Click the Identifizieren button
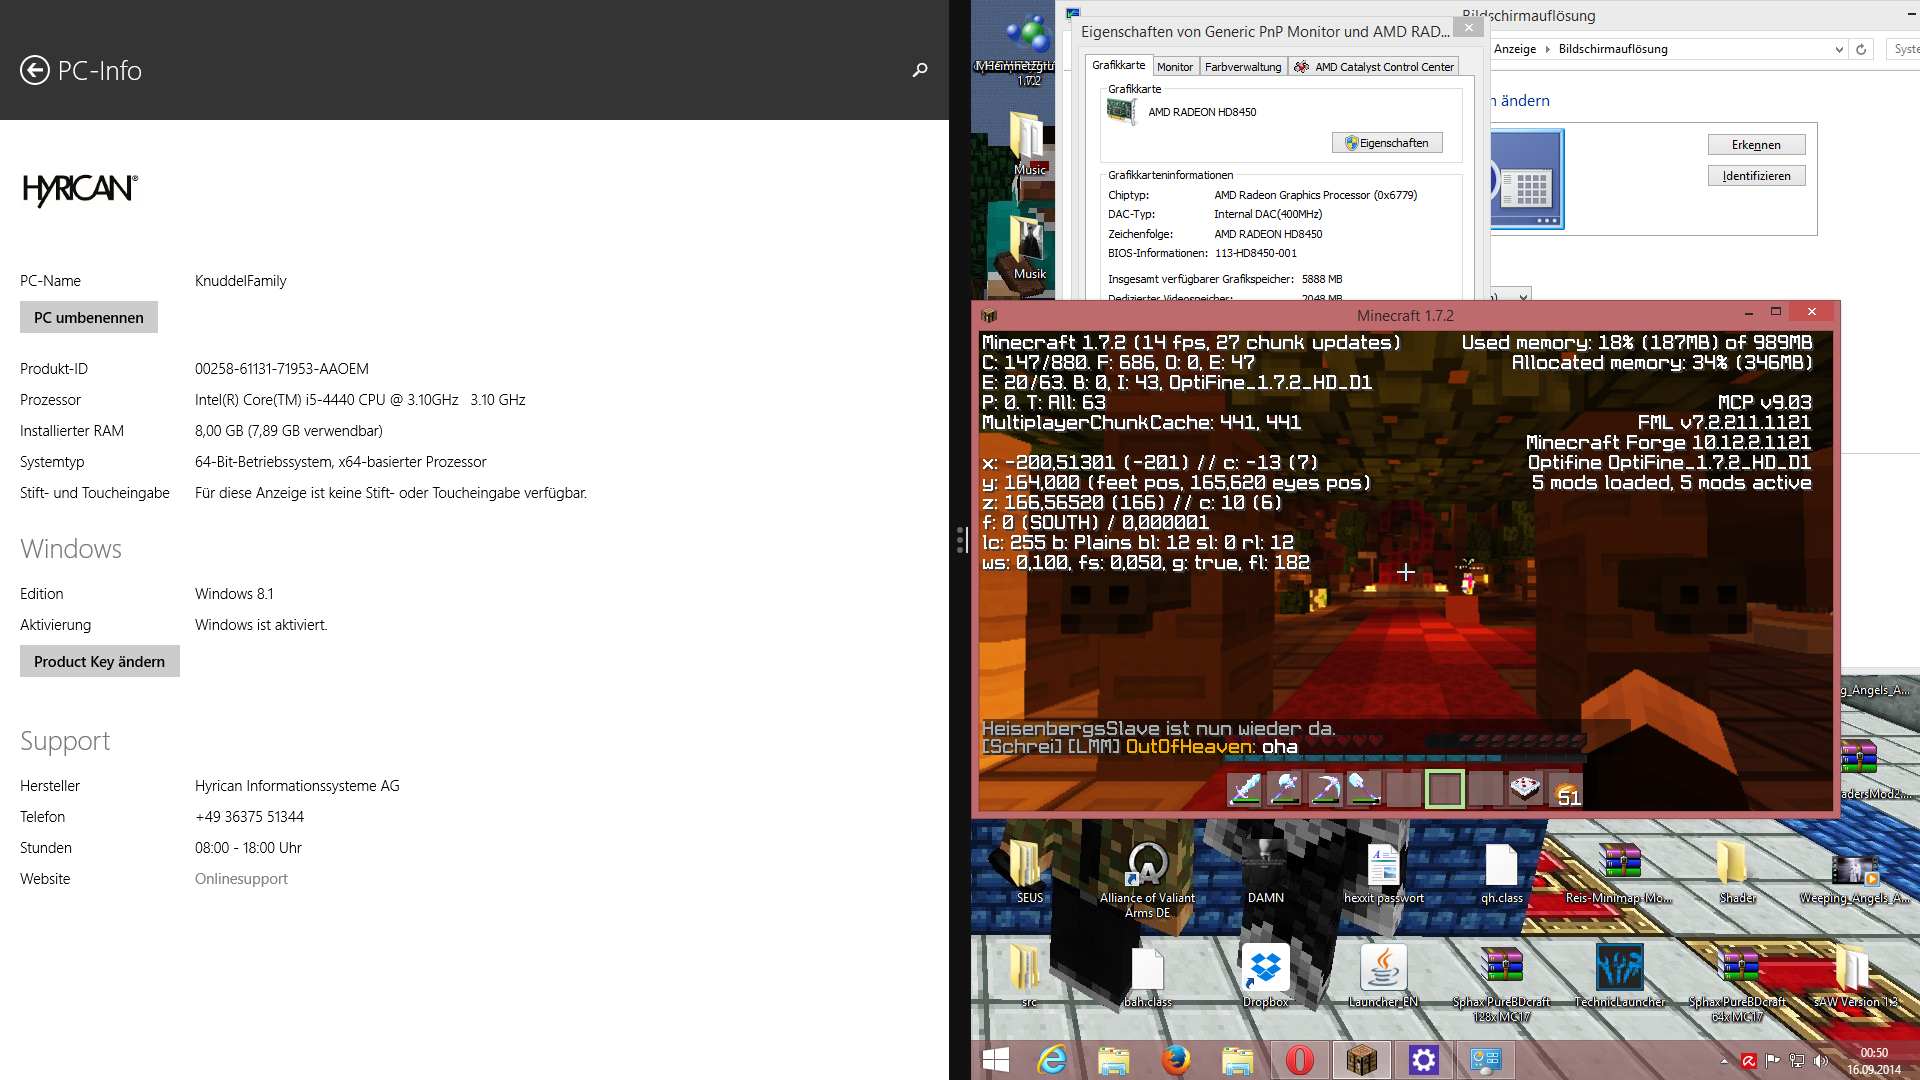 [x=1756, y=176]
